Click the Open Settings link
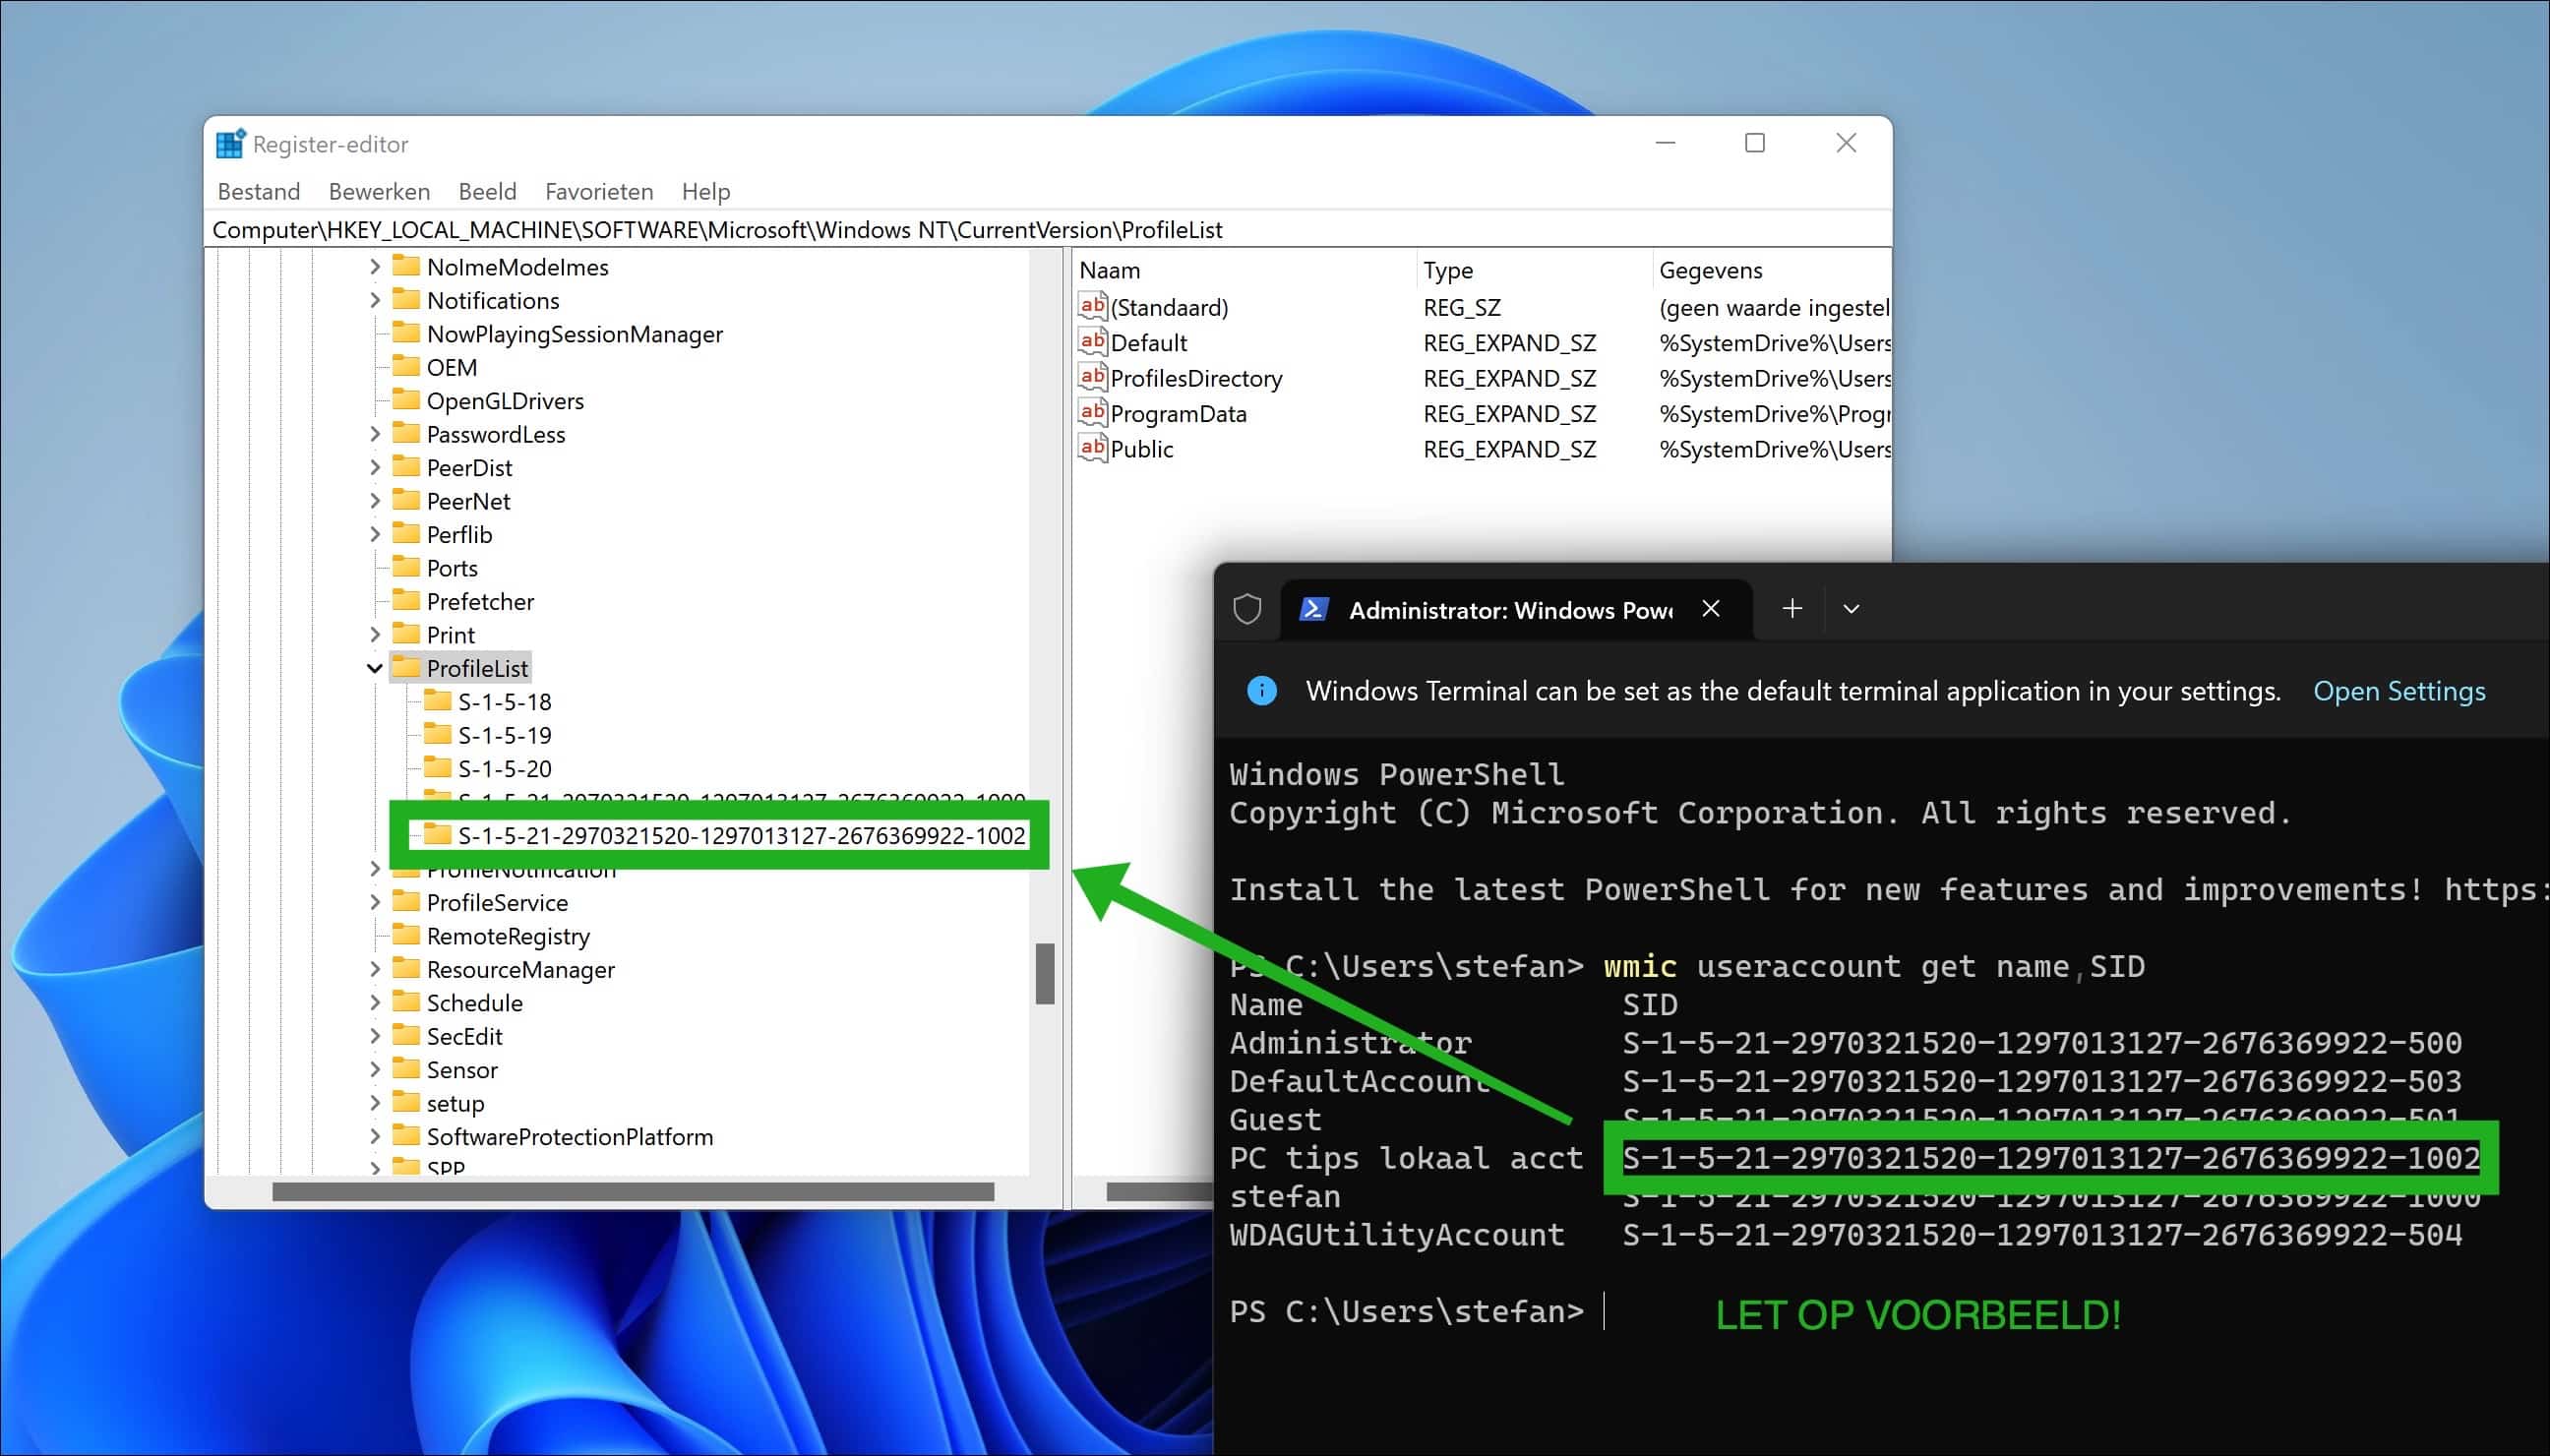 [x=2399, y=690]
